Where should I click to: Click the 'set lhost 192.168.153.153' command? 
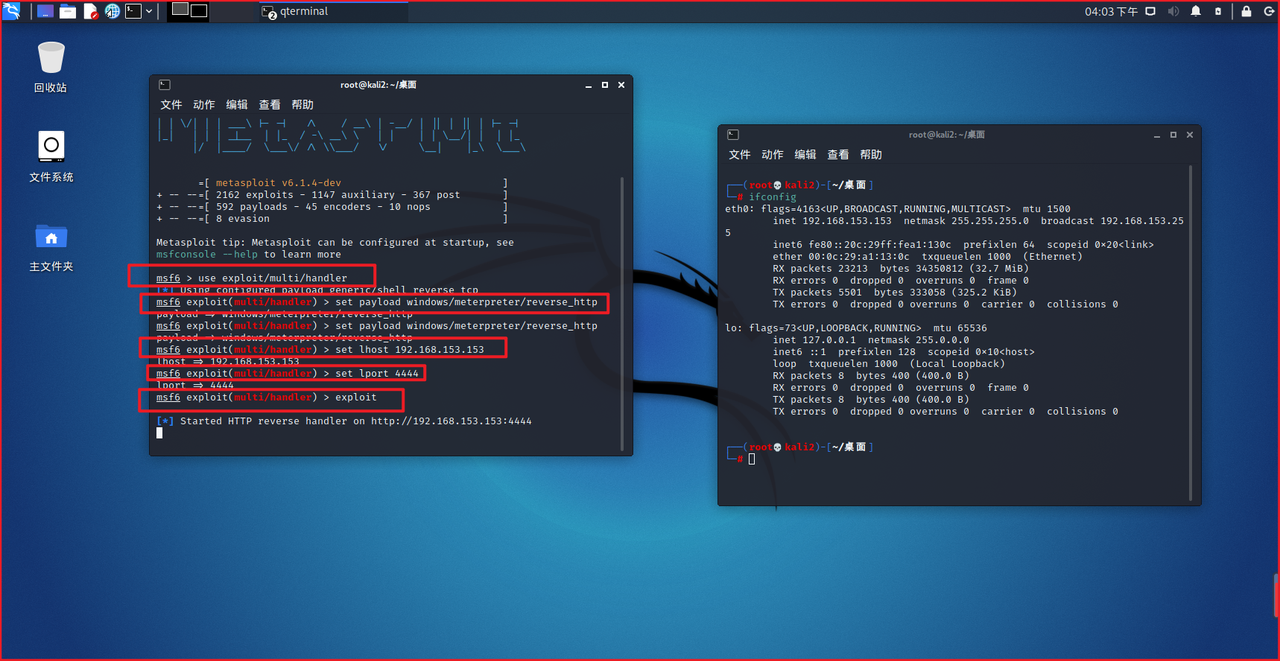point(320,350)
